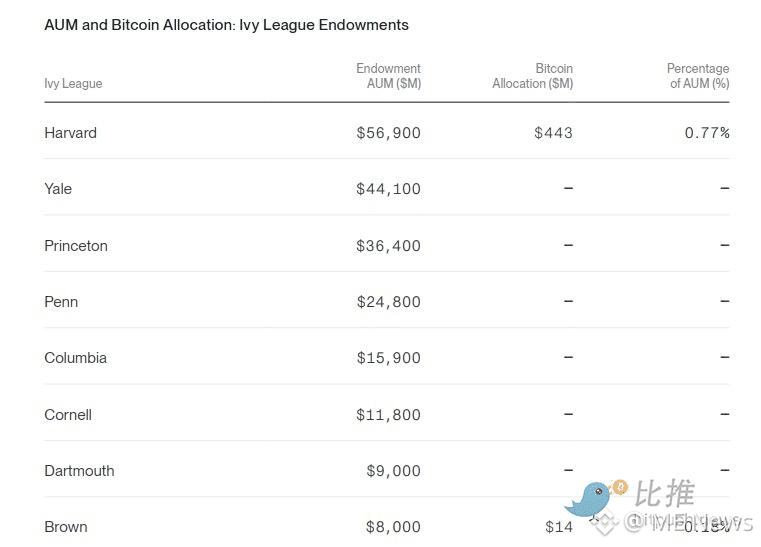The width and height of the screenshot is (761, 547).
Task: Click Harvard's $56,900 endowment value
Action: click(388, 133)
